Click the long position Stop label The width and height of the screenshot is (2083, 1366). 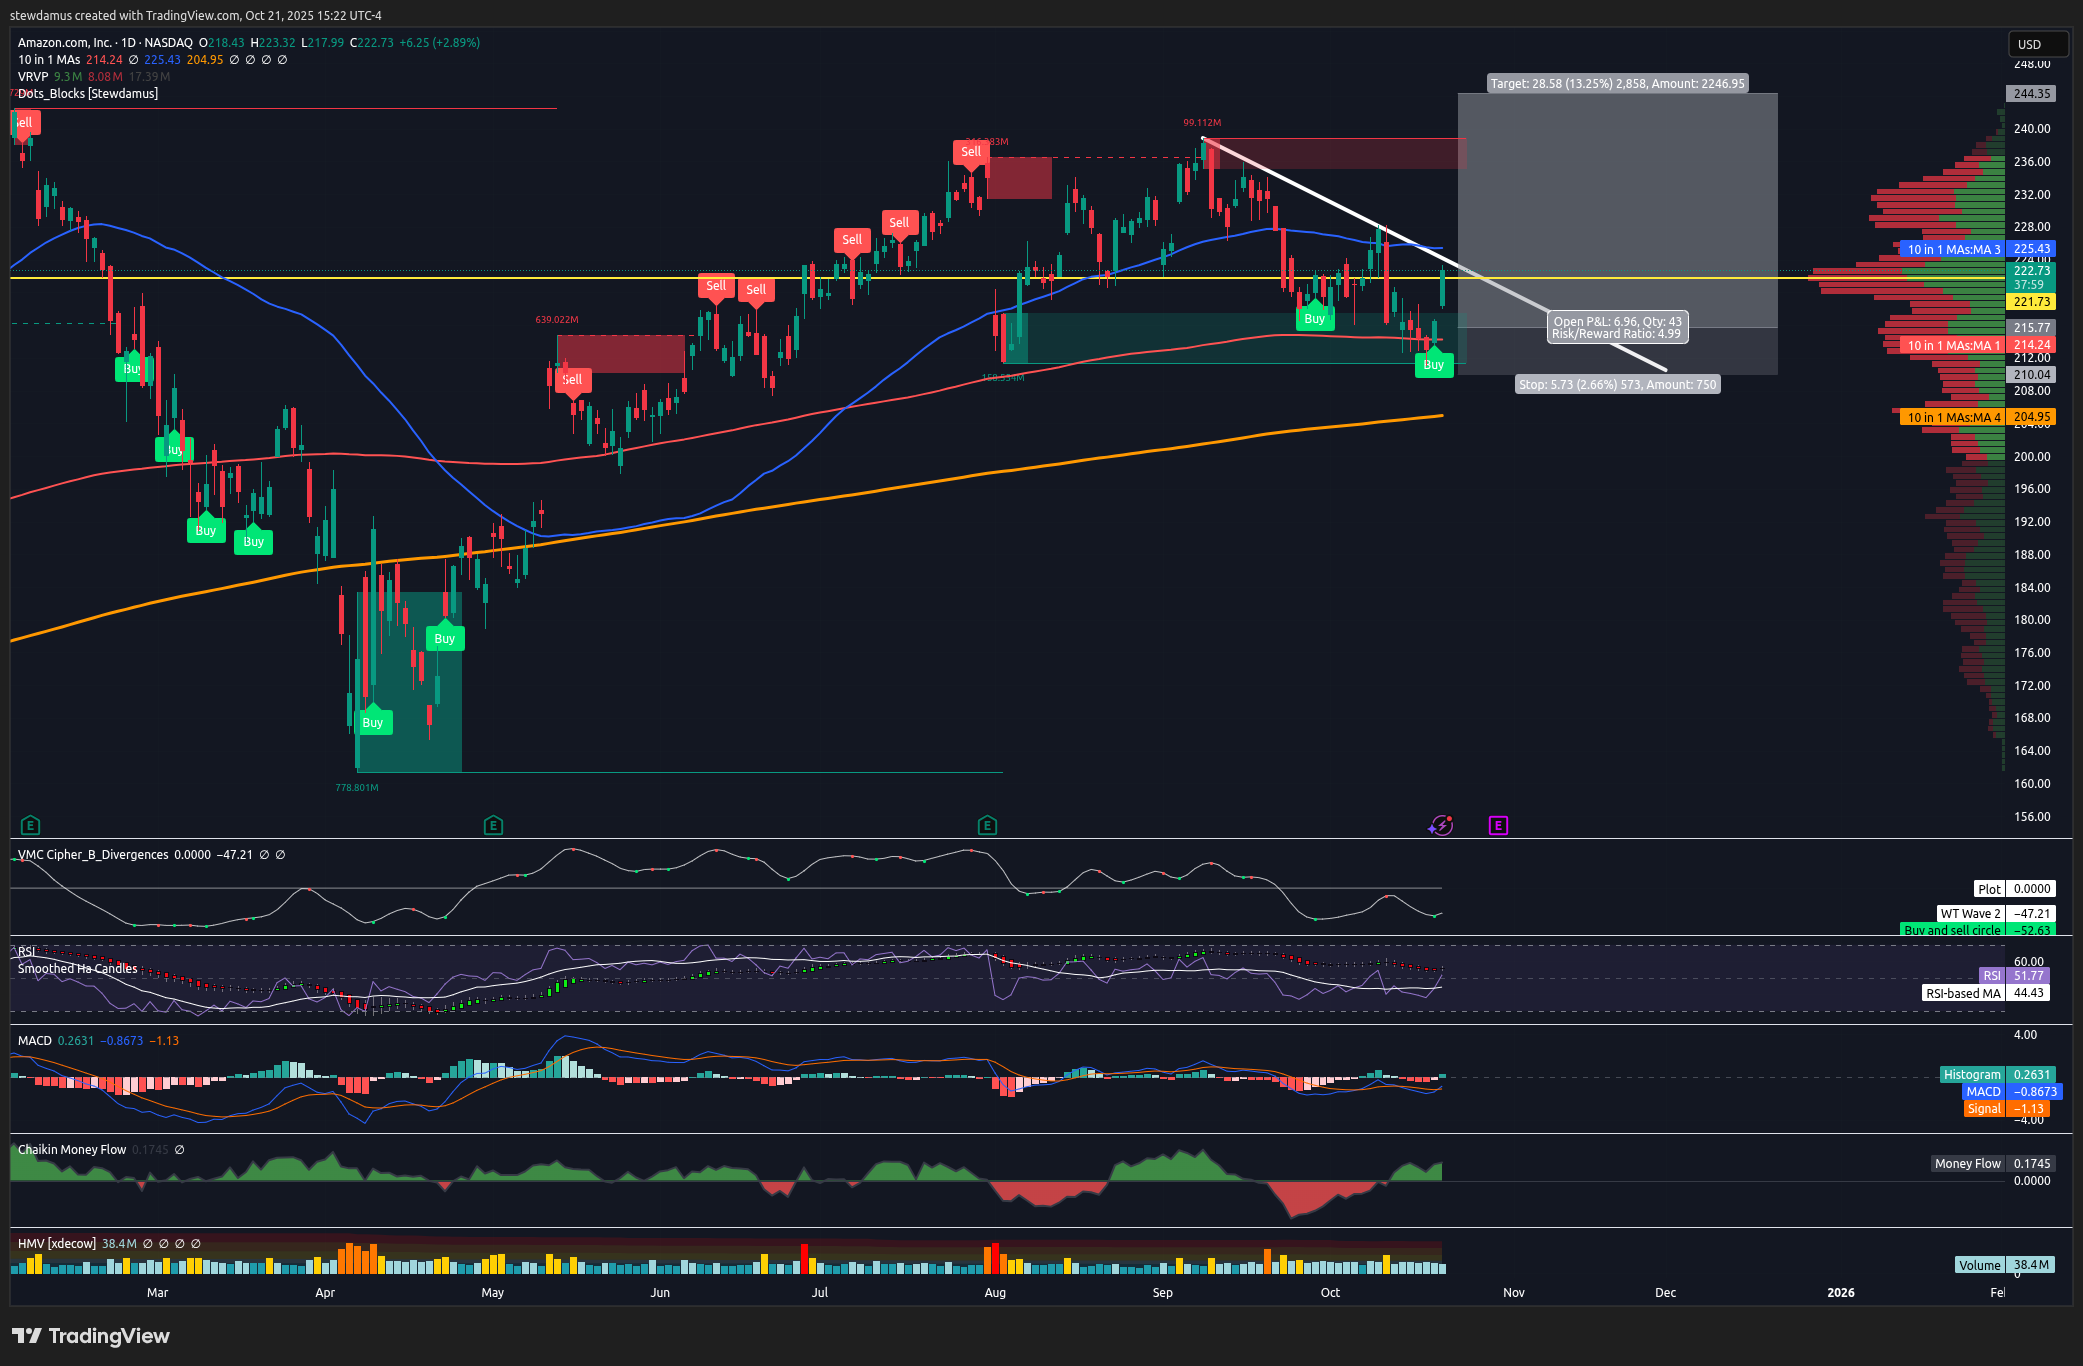coord(1617,384)
